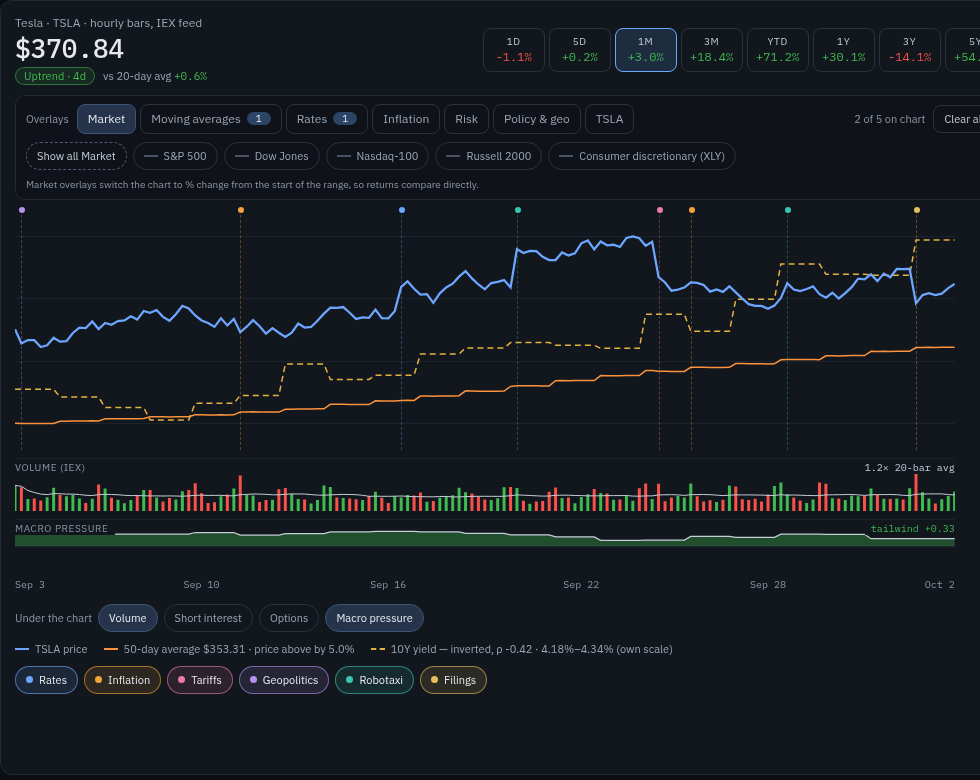Toggle the Short interest panel
The height and width of the screenshot is (780, 980).
pyautogui.click(x=208, y=618)
